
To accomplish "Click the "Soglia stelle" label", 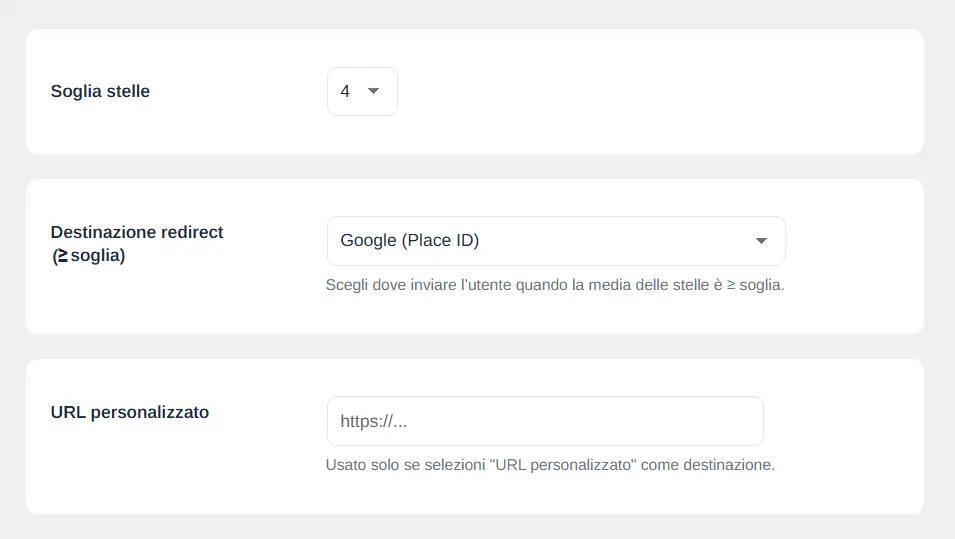I will coord(100,91).
